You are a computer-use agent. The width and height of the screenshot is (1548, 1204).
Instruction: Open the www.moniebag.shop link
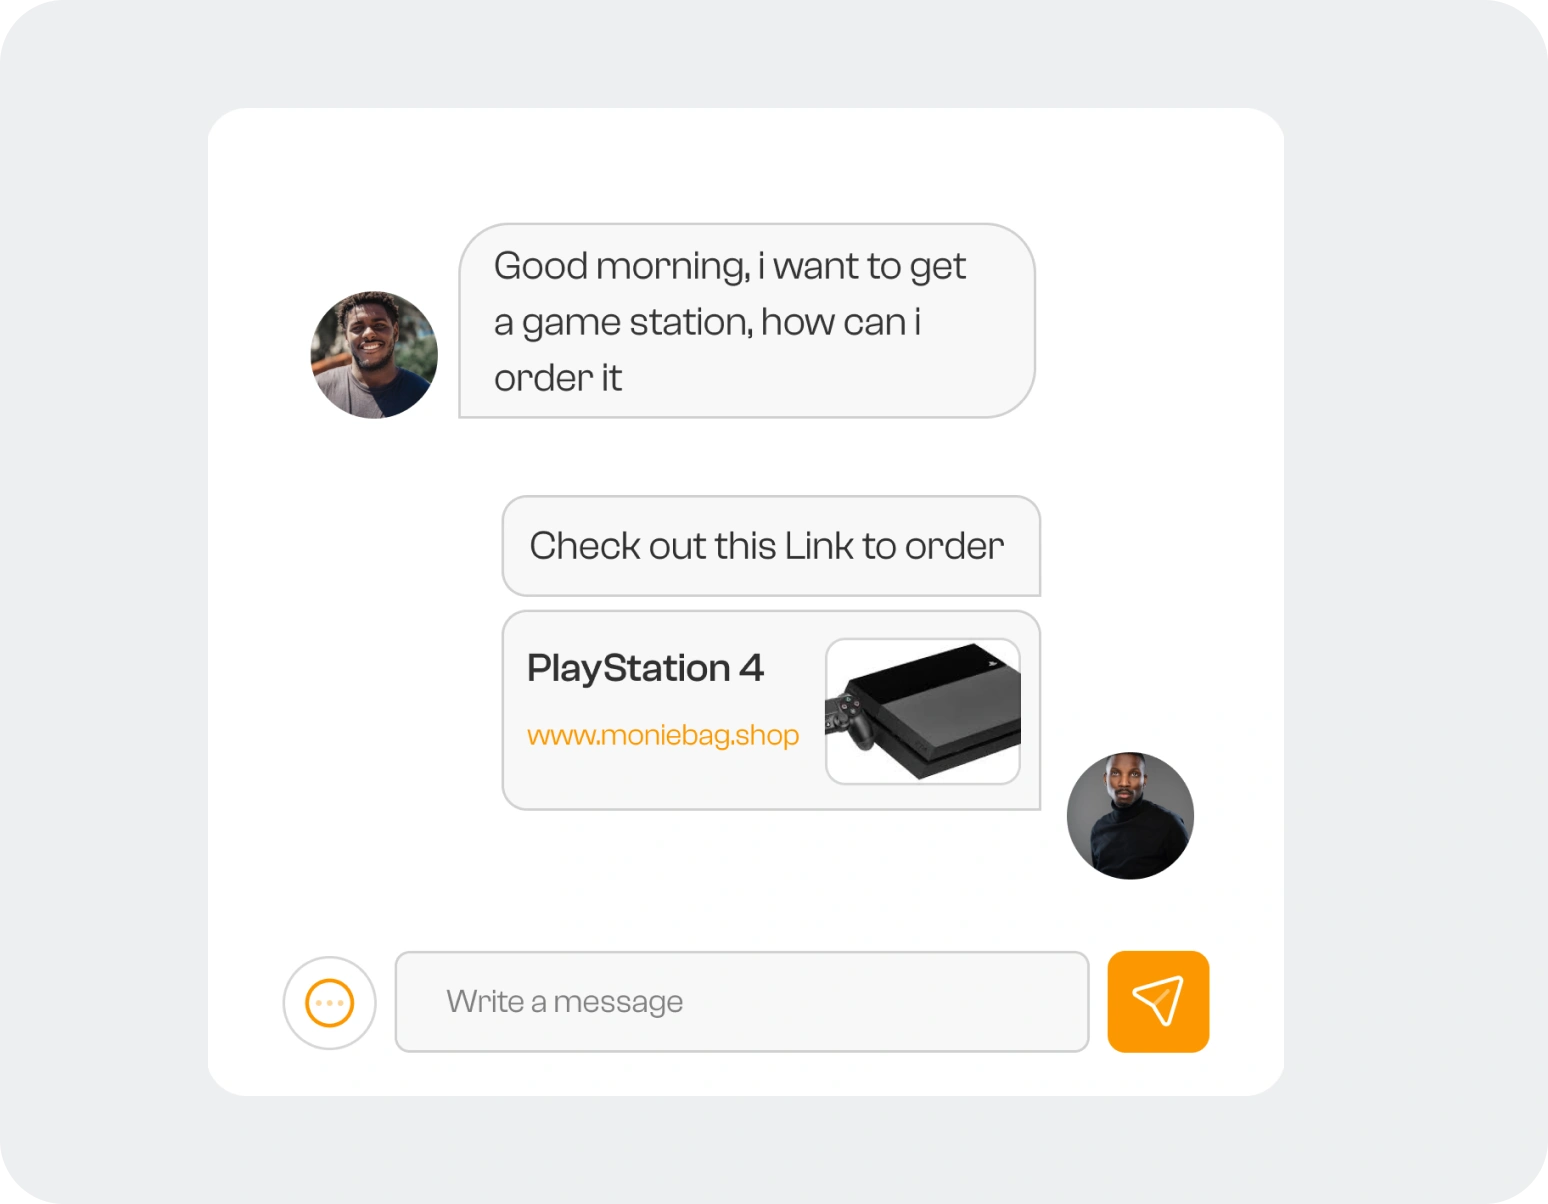(663, 735)
